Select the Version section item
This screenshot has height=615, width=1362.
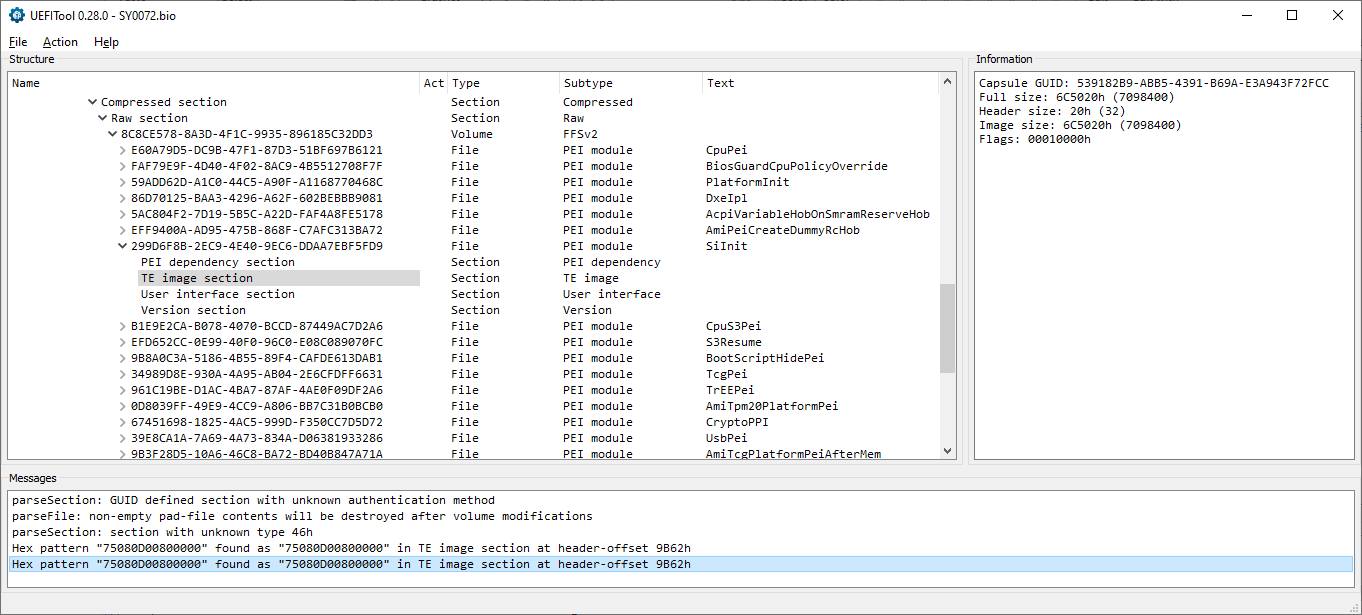(x=192, y=310)
